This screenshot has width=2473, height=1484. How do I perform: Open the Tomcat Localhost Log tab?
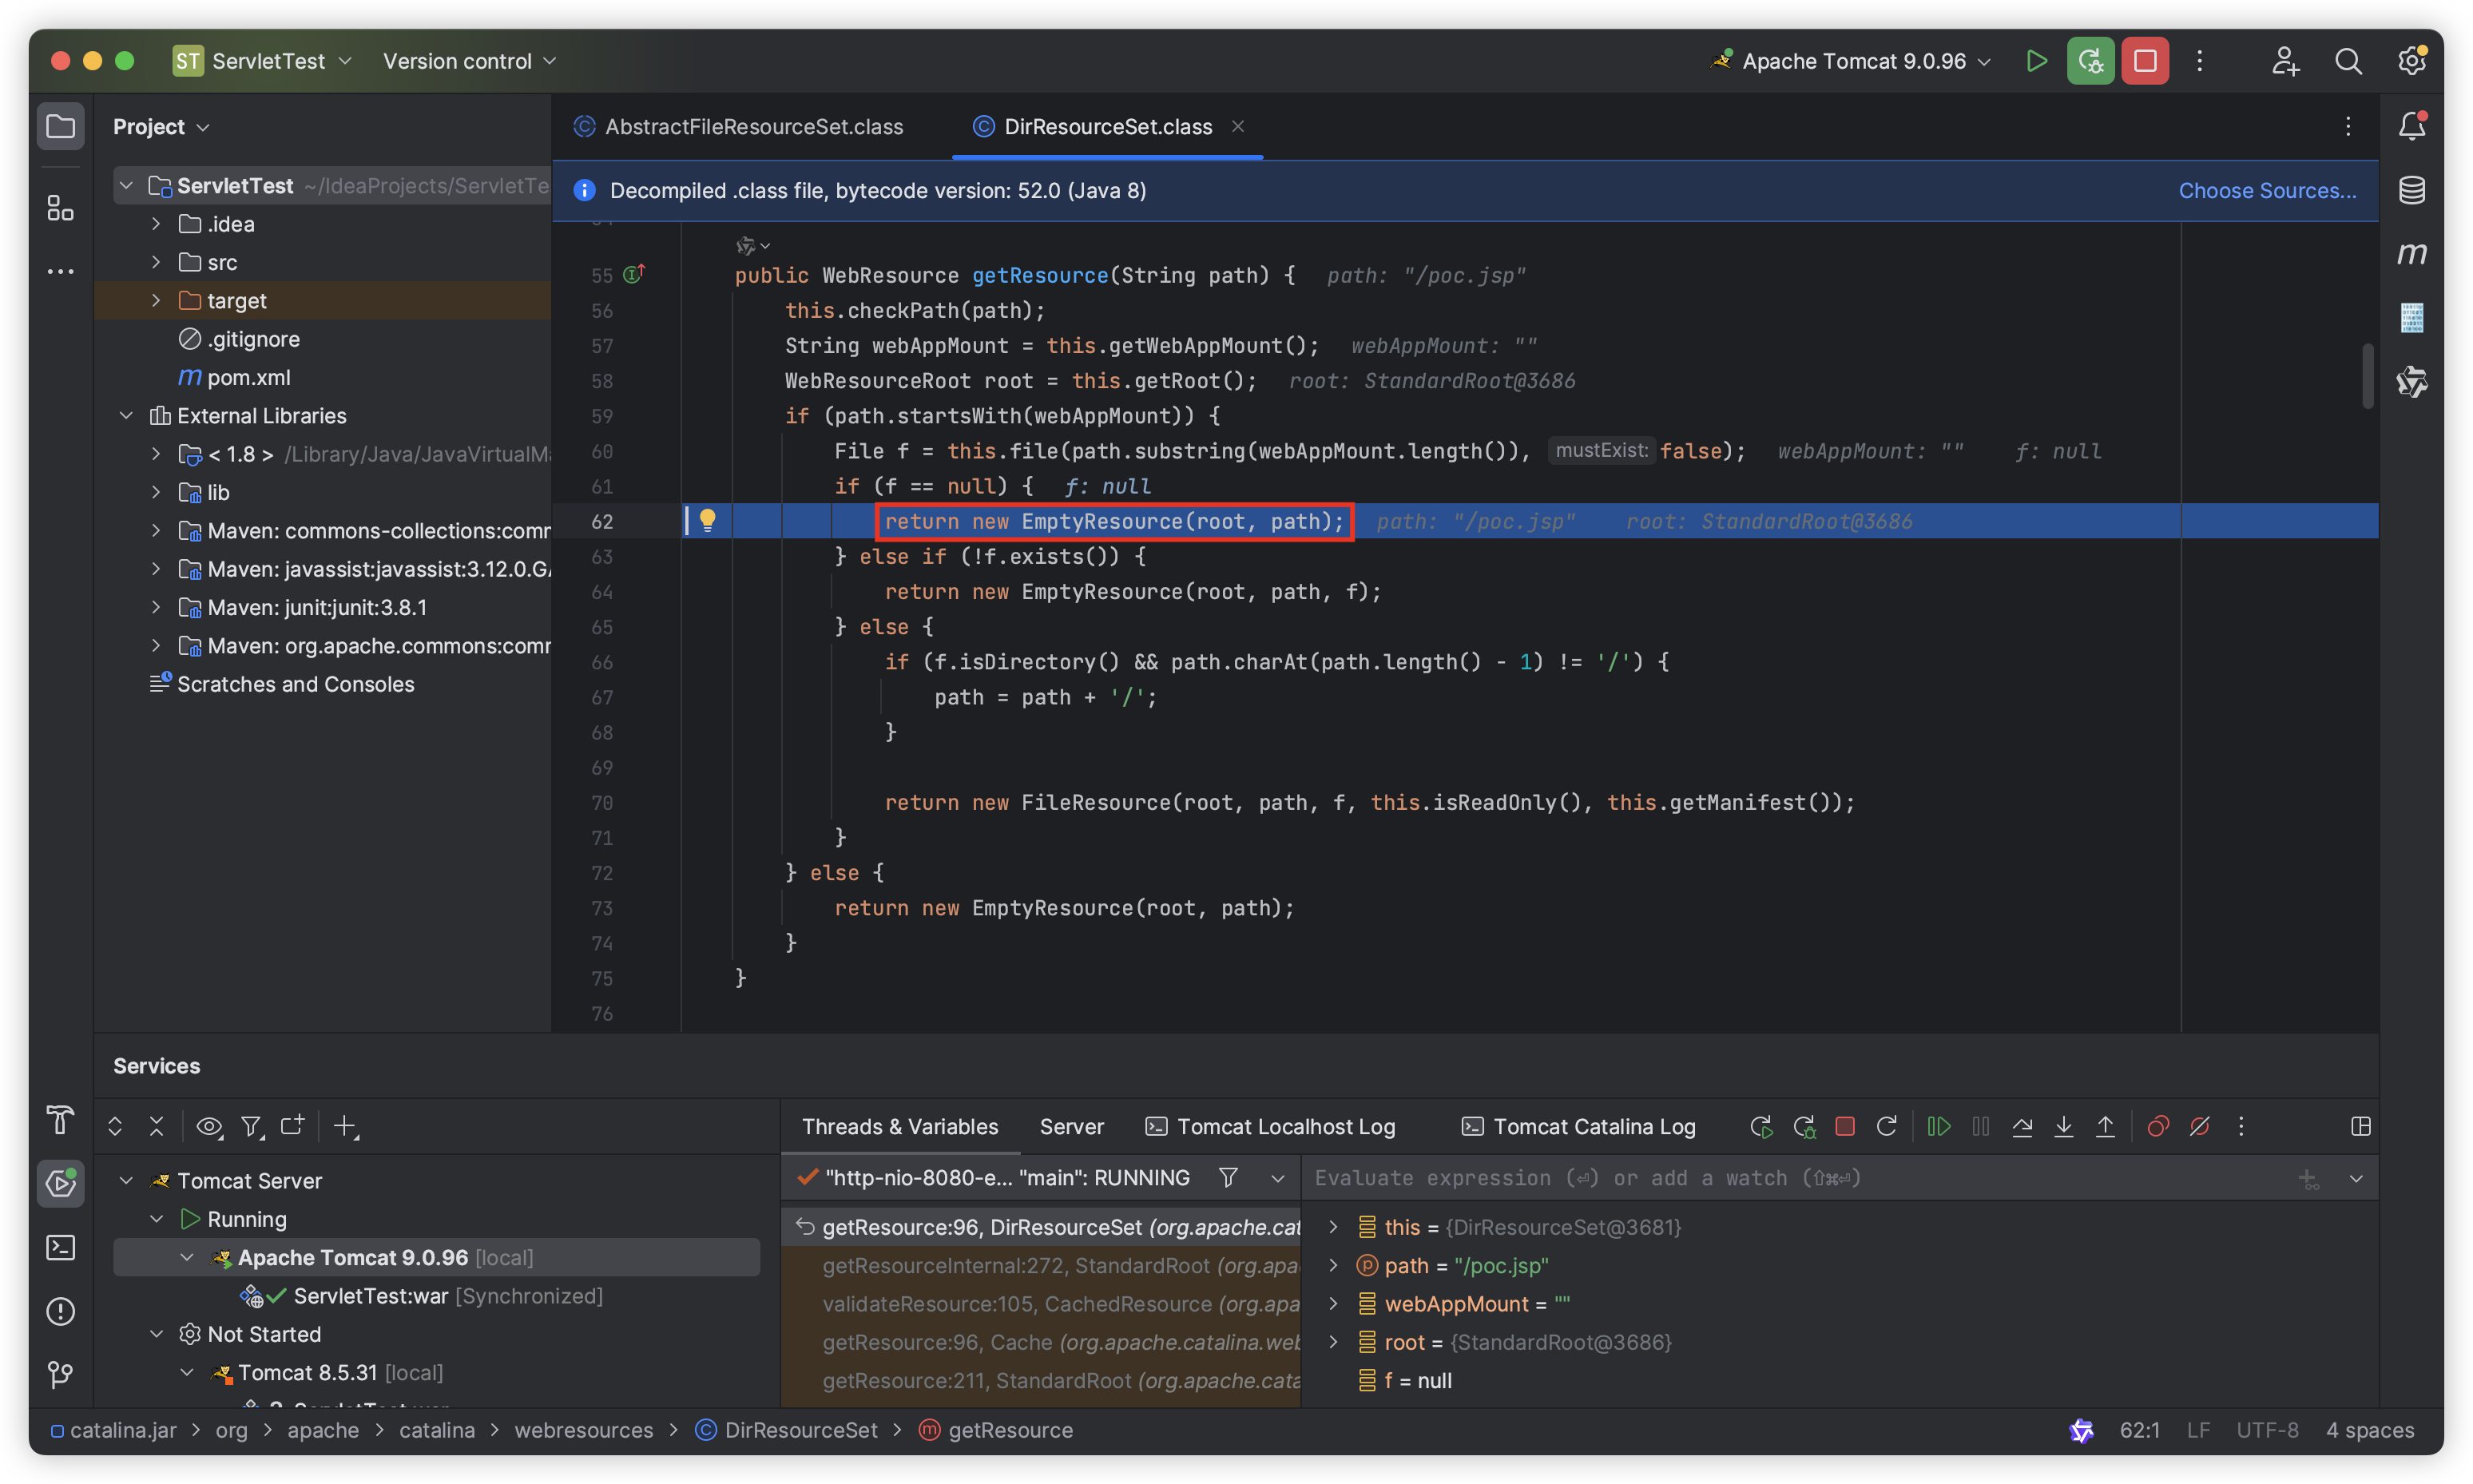coord(1270,1127)
